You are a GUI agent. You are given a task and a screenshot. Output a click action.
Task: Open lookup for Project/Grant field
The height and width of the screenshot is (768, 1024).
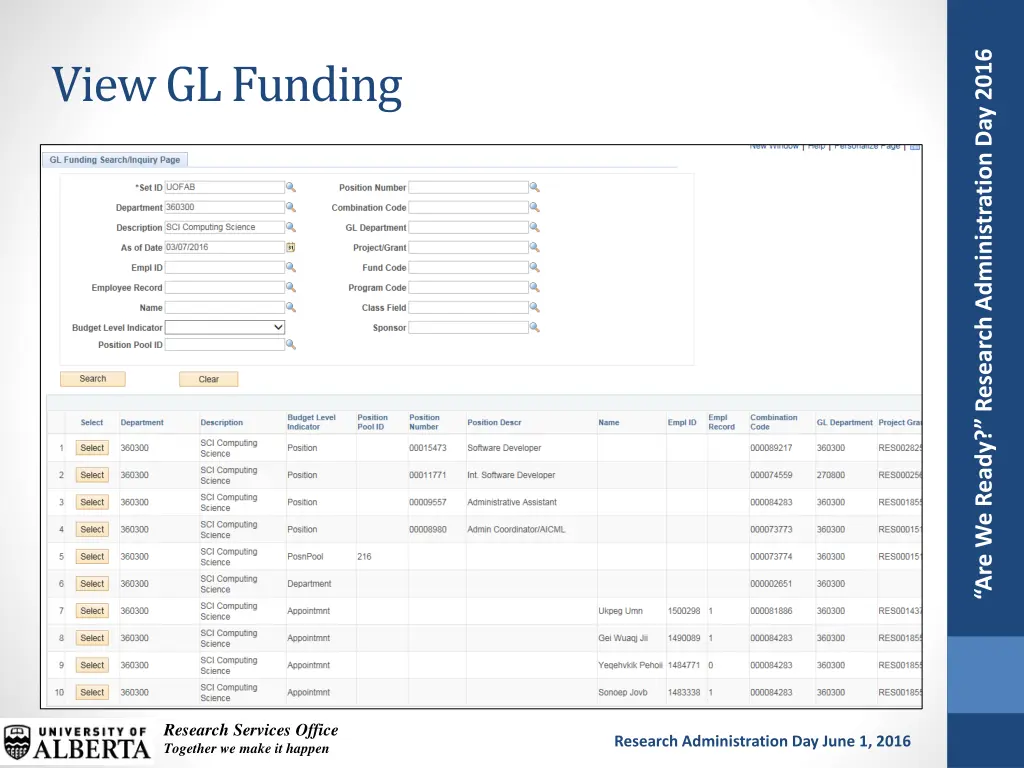pyautogui.click(x=534, y=248)
